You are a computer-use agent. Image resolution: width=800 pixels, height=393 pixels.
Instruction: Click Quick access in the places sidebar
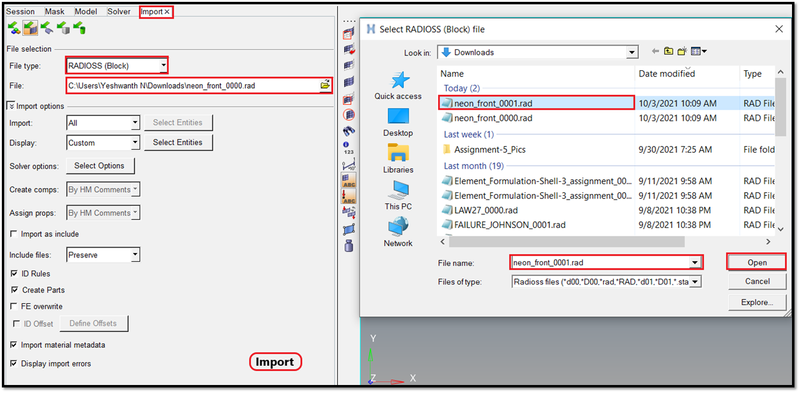click(398, 85)
